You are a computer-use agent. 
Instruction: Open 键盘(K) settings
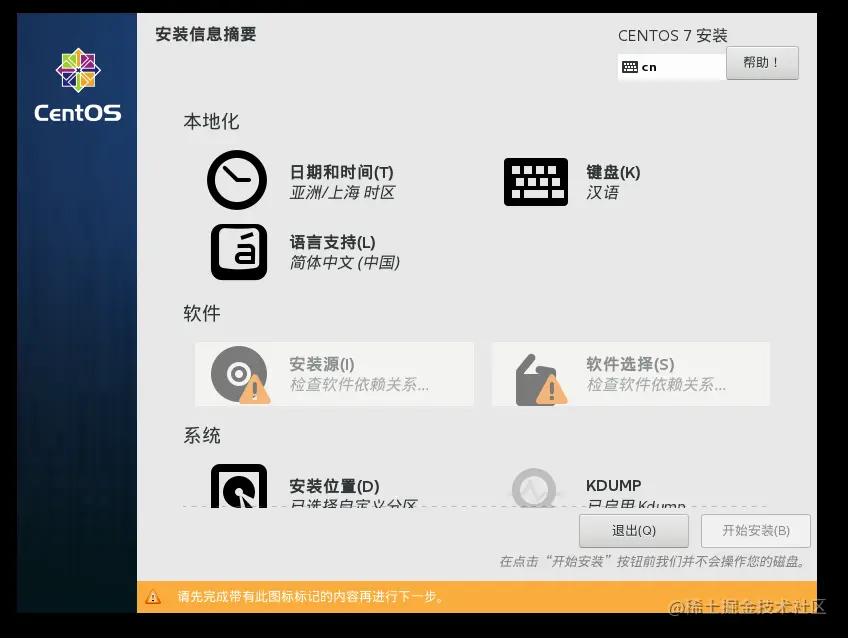613,172
